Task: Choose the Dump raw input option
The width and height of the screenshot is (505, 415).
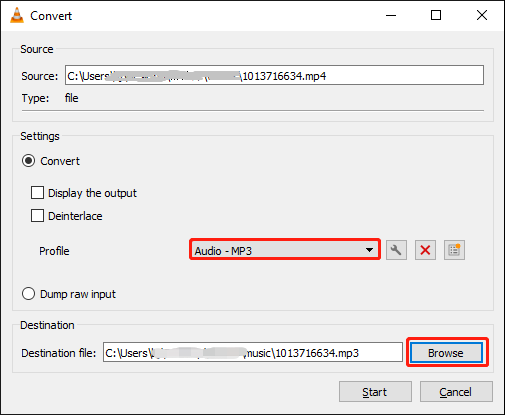Action: pyautogui.click(x=28, y=294)
